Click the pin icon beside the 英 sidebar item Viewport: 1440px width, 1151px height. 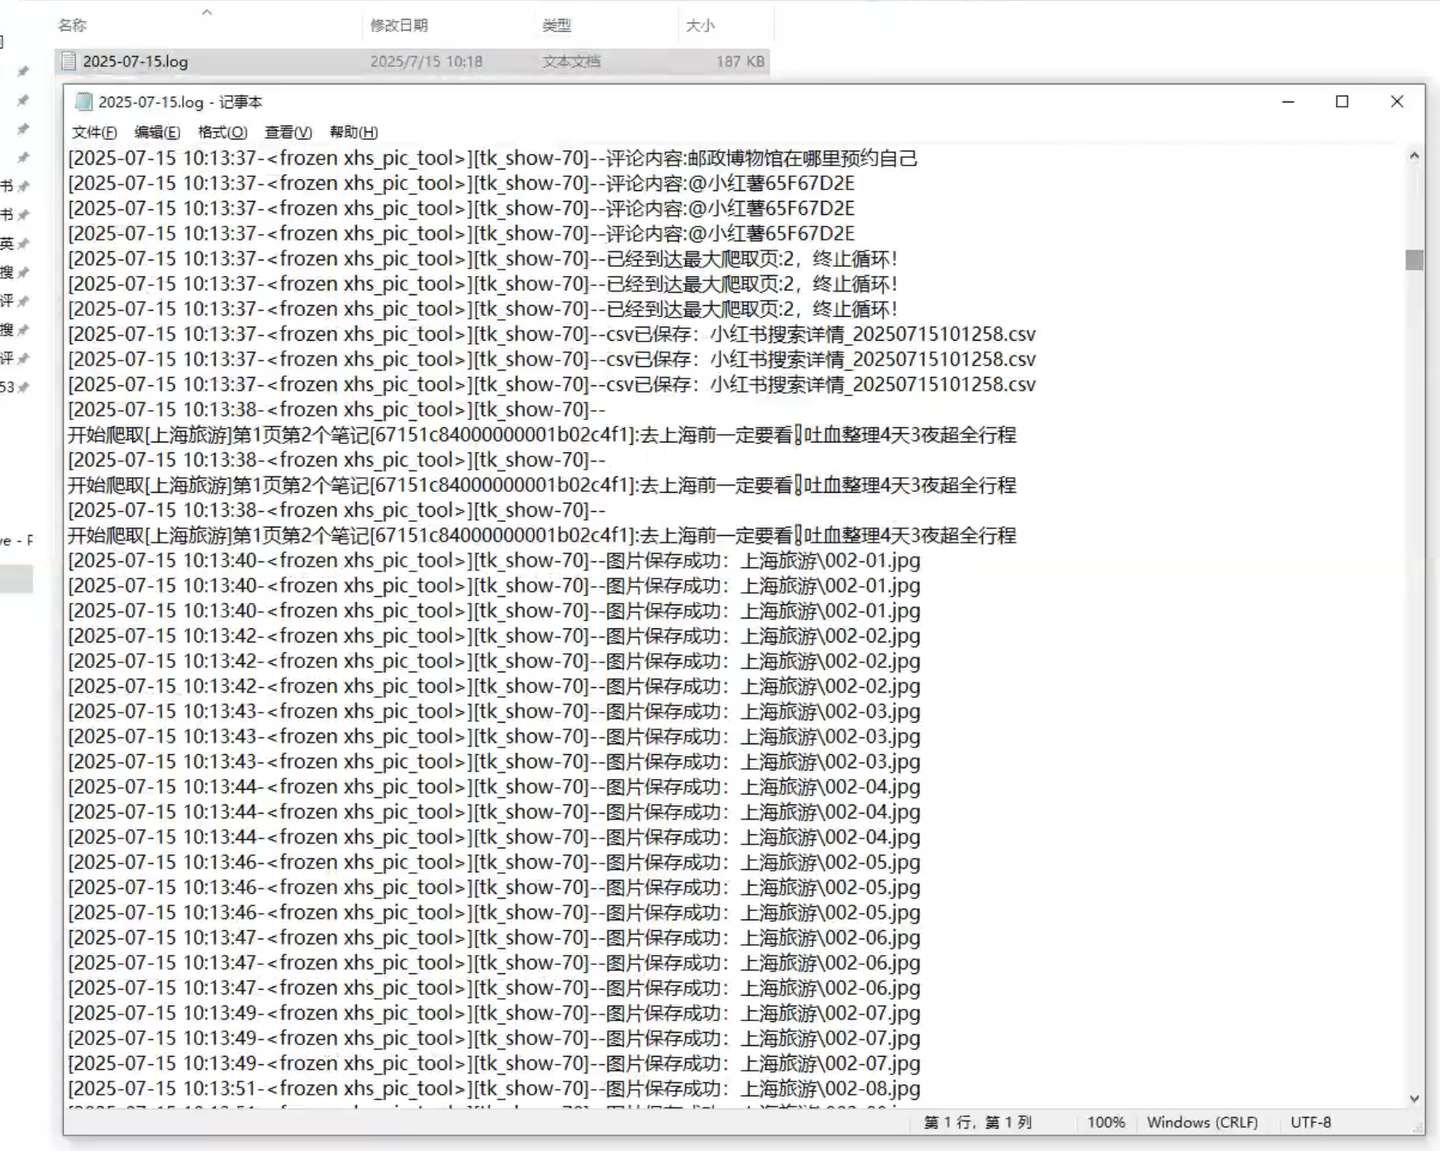23,244
